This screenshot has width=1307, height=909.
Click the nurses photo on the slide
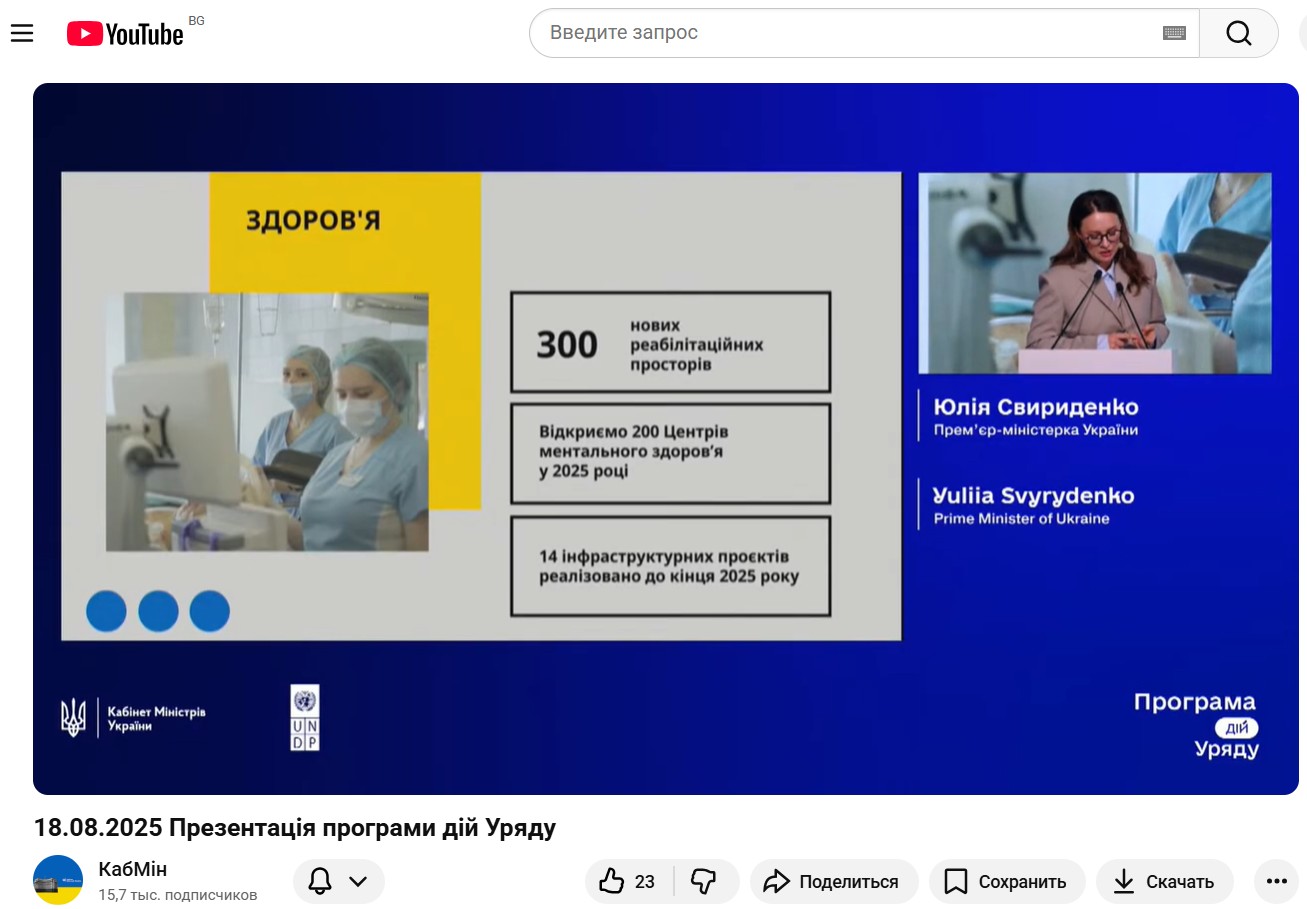[267, 421]
